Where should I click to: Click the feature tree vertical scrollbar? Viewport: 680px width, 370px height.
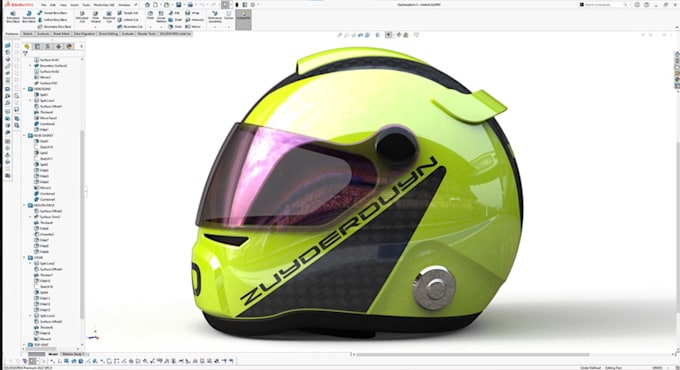pyautogui.click(x=82, y=225)
